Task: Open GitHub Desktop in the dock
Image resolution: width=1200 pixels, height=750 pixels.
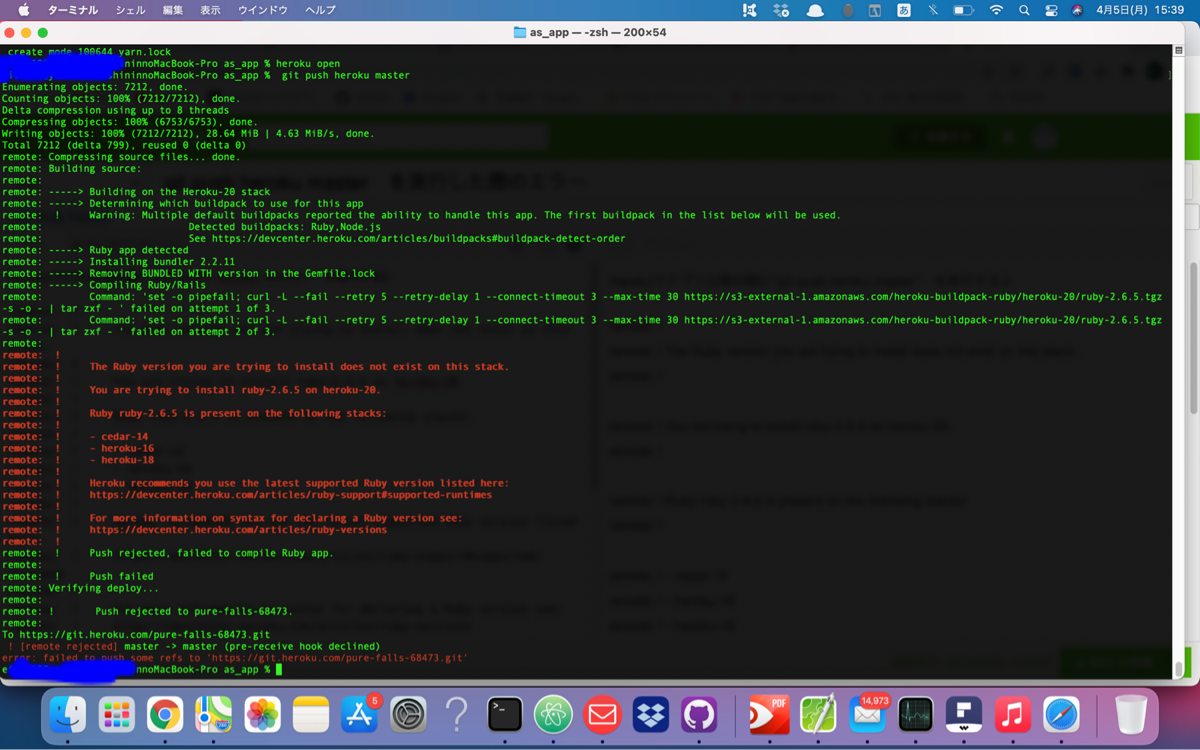Action: coord(699,714)
